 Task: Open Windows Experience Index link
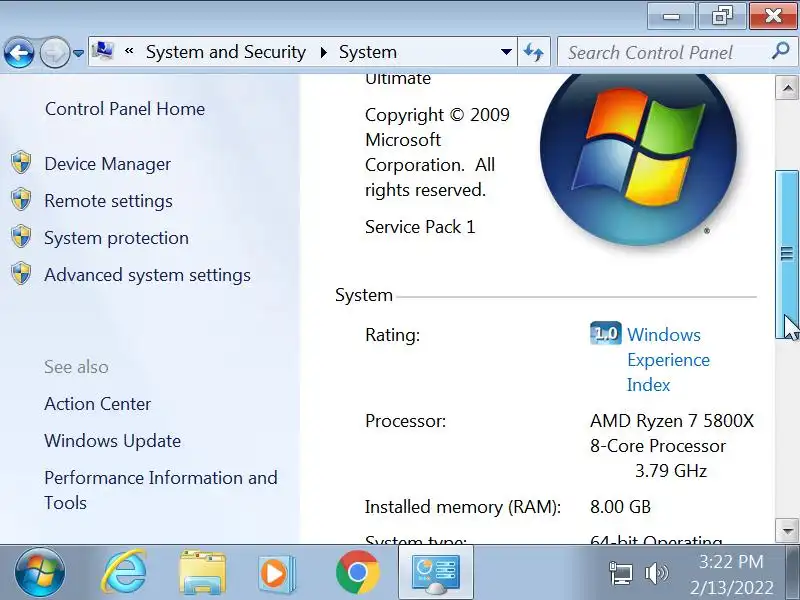coord(668,360)
